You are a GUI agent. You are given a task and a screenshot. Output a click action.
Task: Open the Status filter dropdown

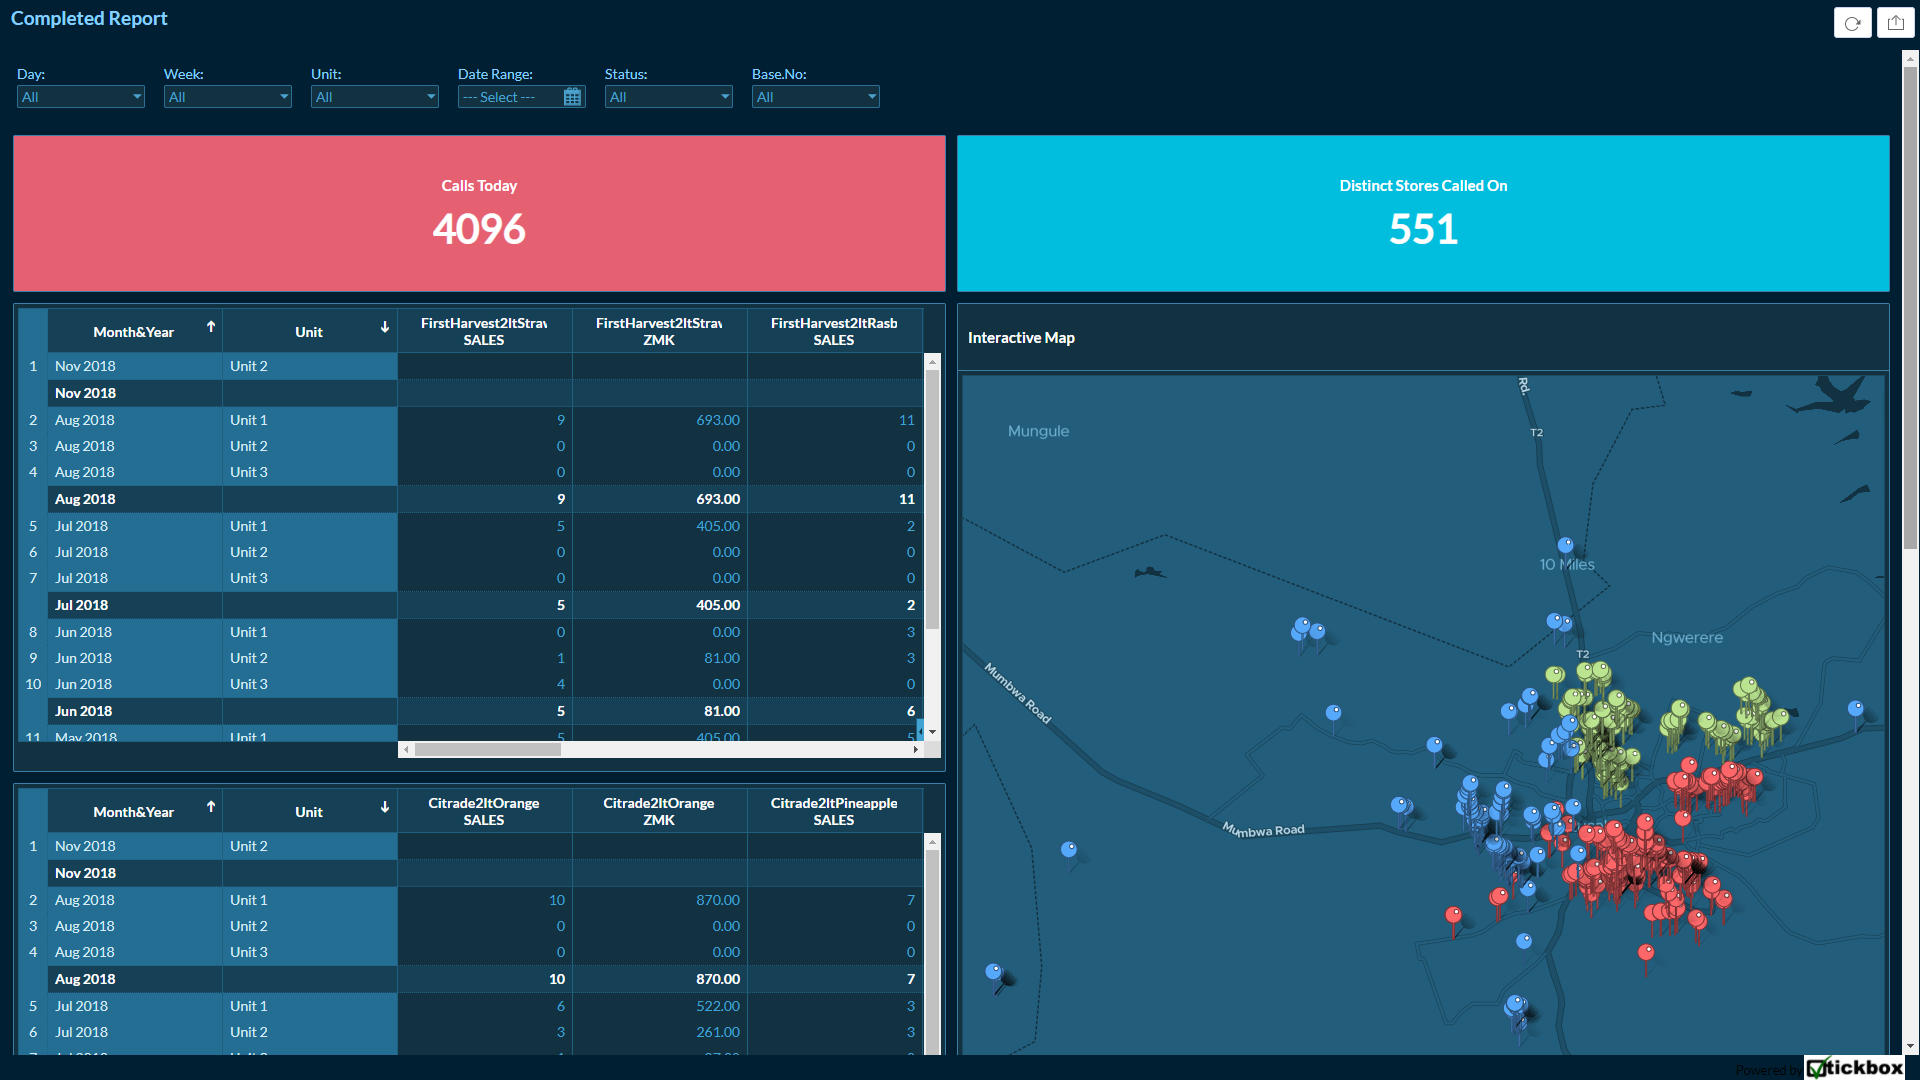click(x=669, y=97)
